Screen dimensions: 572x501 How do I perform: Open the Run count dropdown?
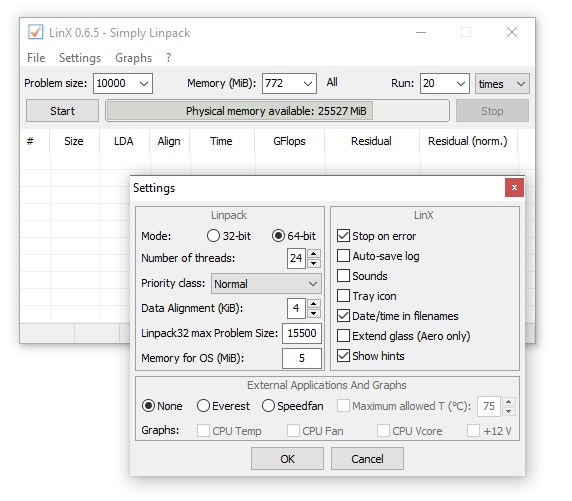[x=461, y=84]
